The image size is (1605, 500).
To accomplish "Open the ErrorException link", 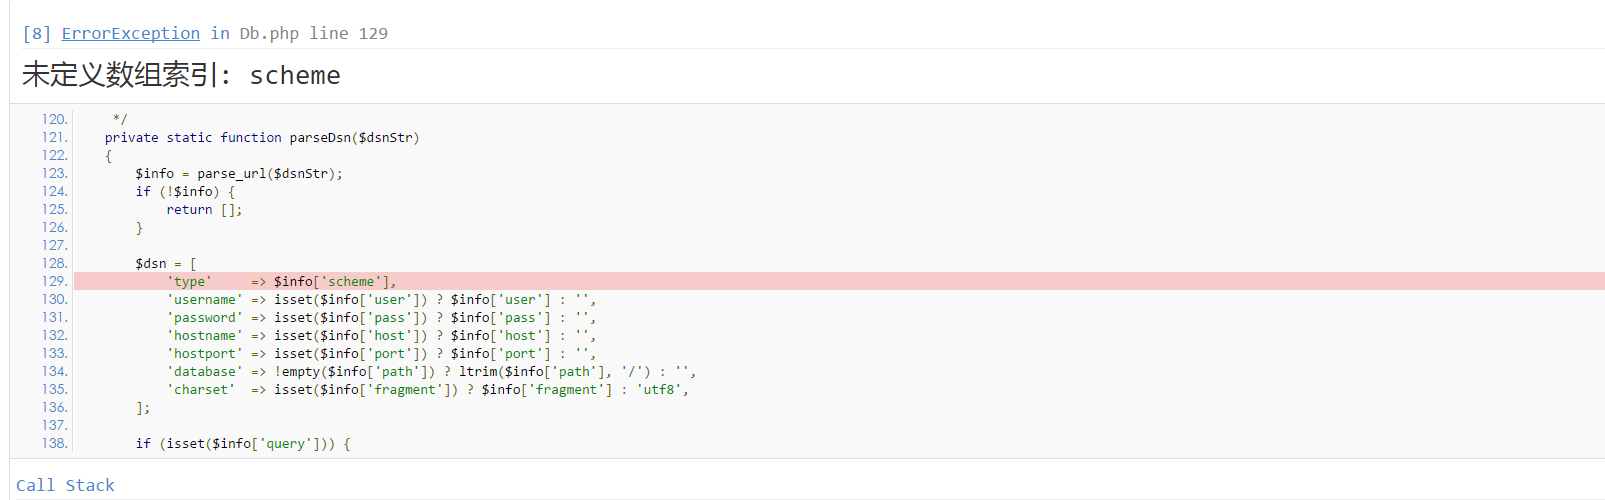I will pos(130,34).
